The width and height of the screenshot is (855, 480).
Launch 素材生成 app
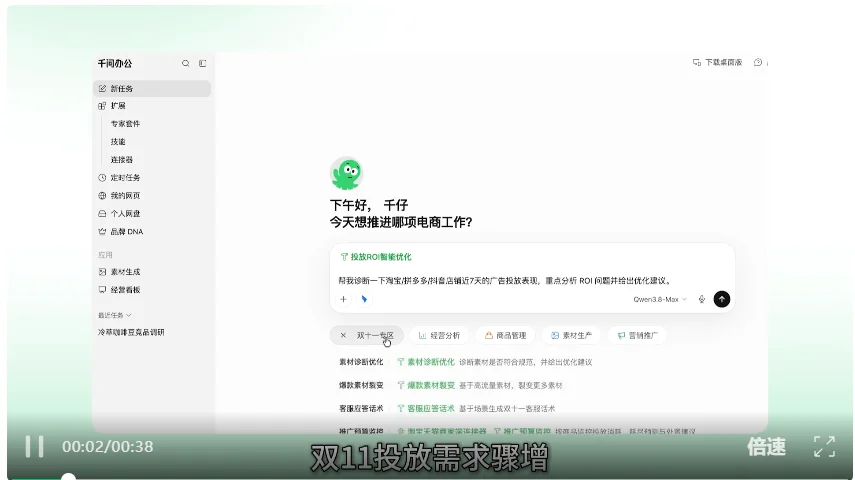(119, 272)
